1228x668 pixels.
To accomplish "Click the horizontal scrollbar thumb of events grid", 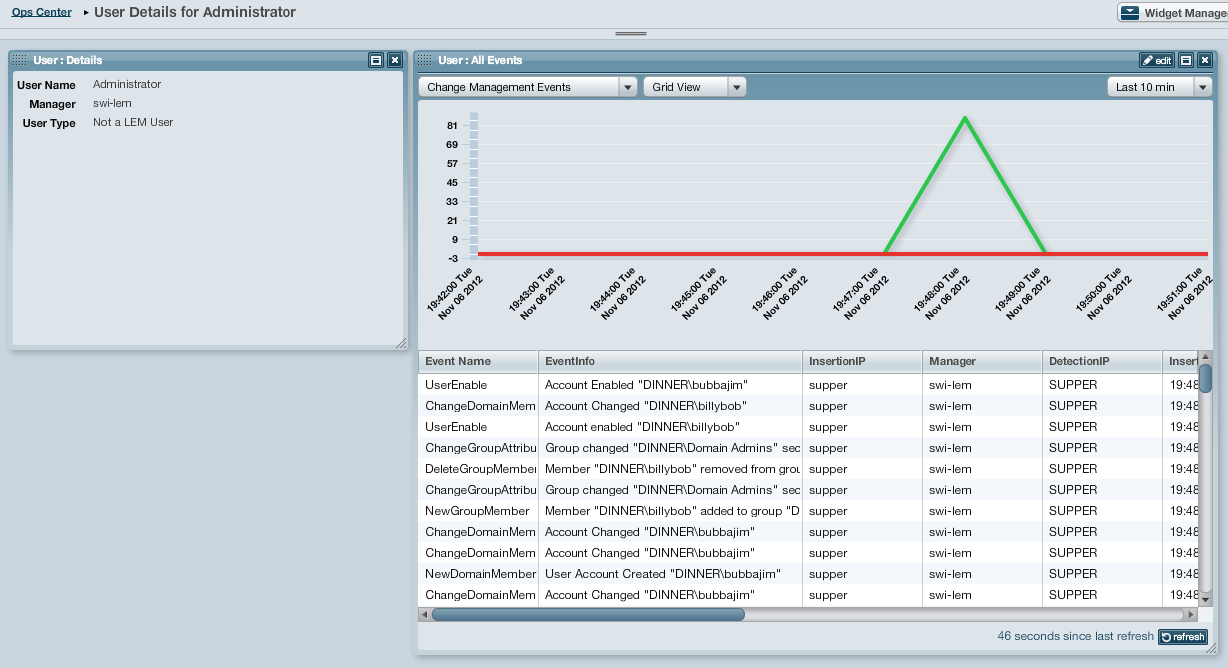I will (588, 615).
